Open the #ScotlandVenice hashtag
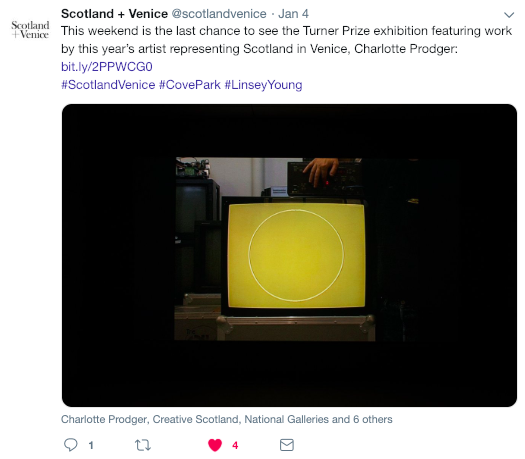Image resolution: width=525 pixels, height=459 pixels. click(x=108, y=85)
